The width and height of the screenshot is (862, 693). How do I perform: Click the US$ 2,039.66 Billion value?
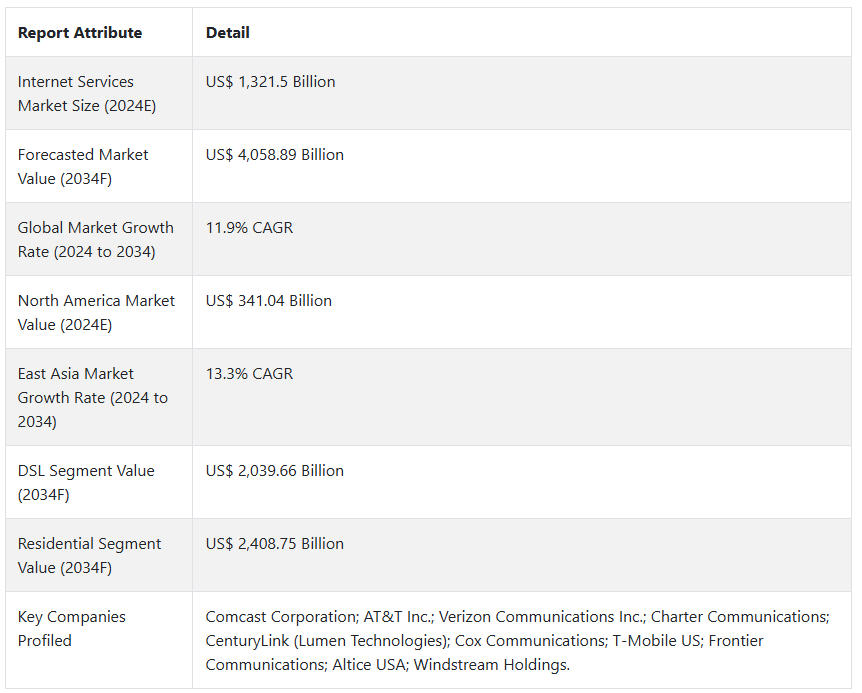[x=275, y=471]
